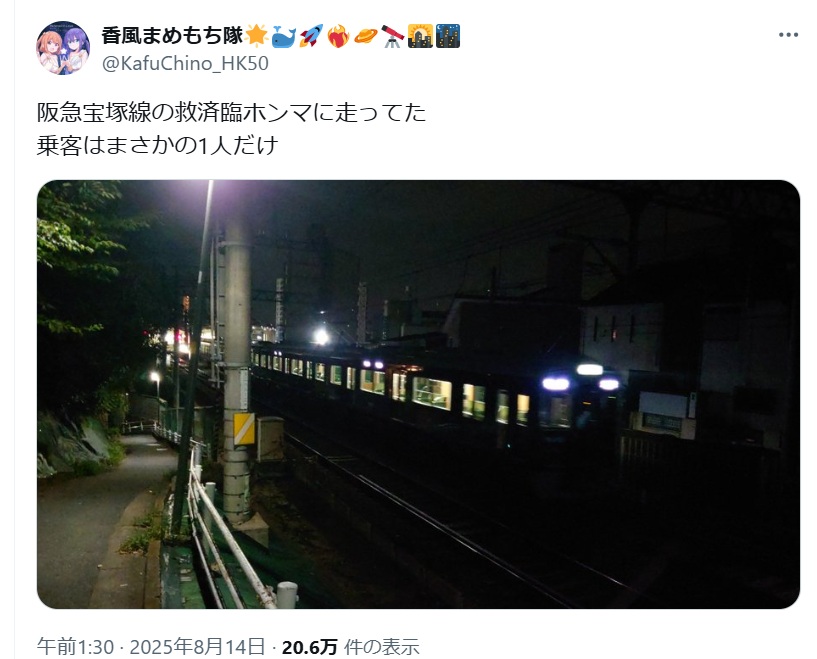This screenshot has width=817, height=659.
Task: Click the burning heart emoji in name
Action: tap(338, 36)
